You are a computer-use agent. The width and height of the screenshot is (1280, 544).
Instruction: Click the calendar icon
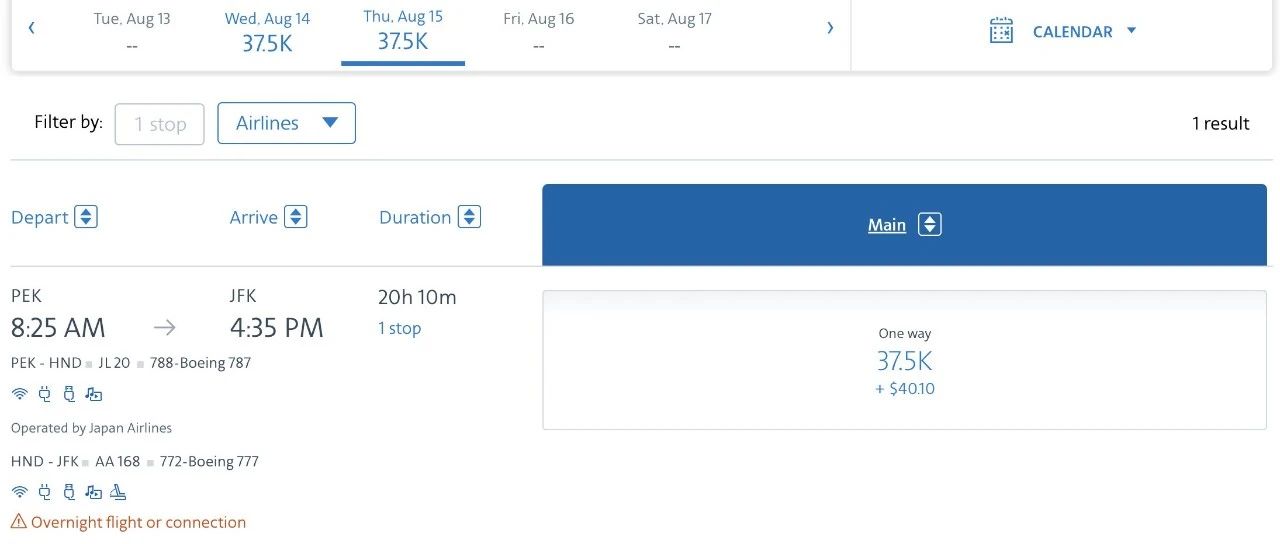[x=1001, y=31]
